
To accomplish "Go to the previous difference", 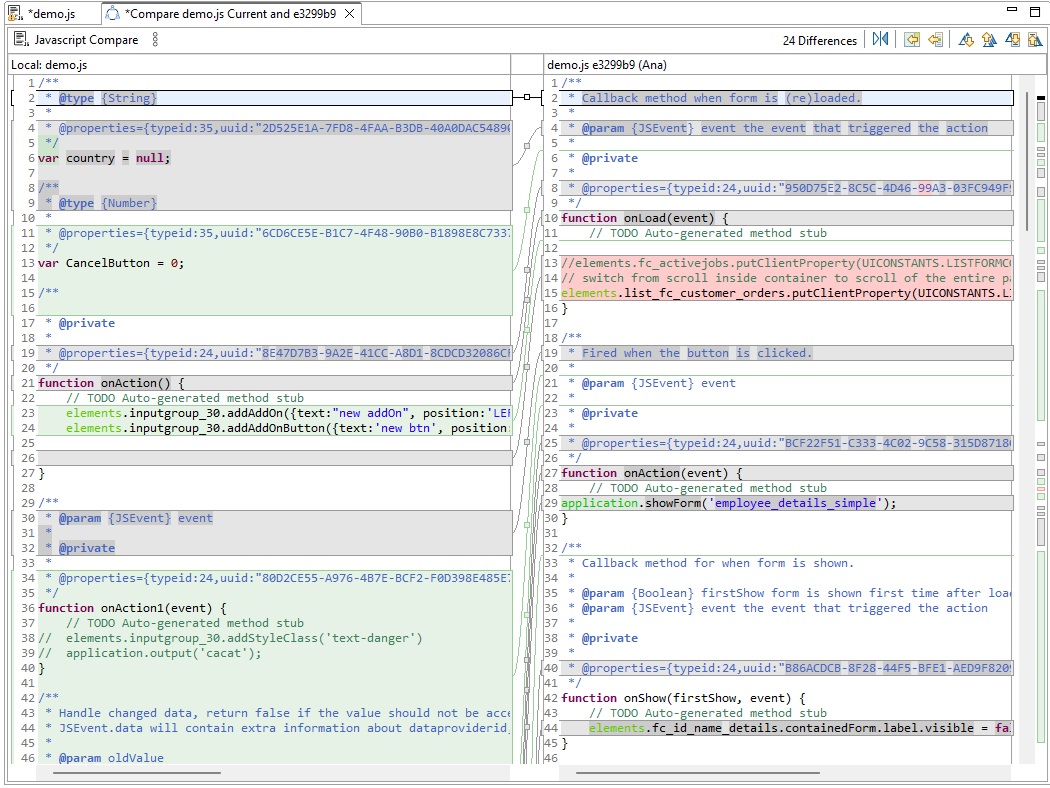I will point(989,40).
